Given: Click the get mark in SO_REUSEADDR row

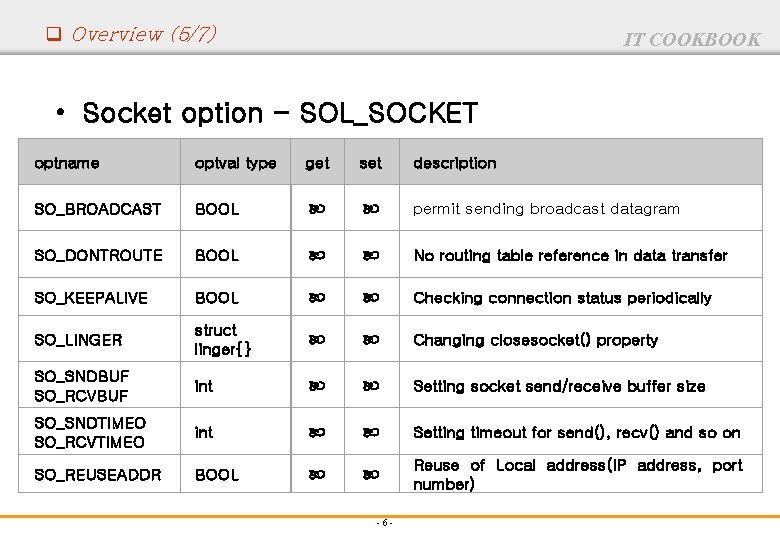Looking at the screenshot, I should point(317,475).
